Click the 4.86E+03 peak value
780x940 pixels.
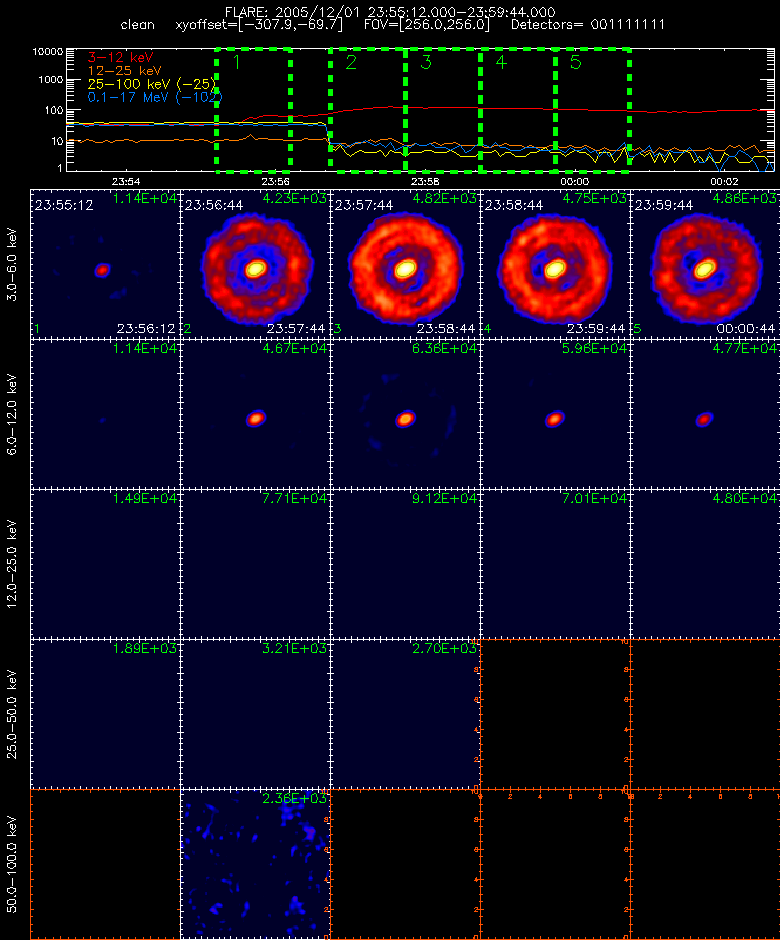click(744, 198)
